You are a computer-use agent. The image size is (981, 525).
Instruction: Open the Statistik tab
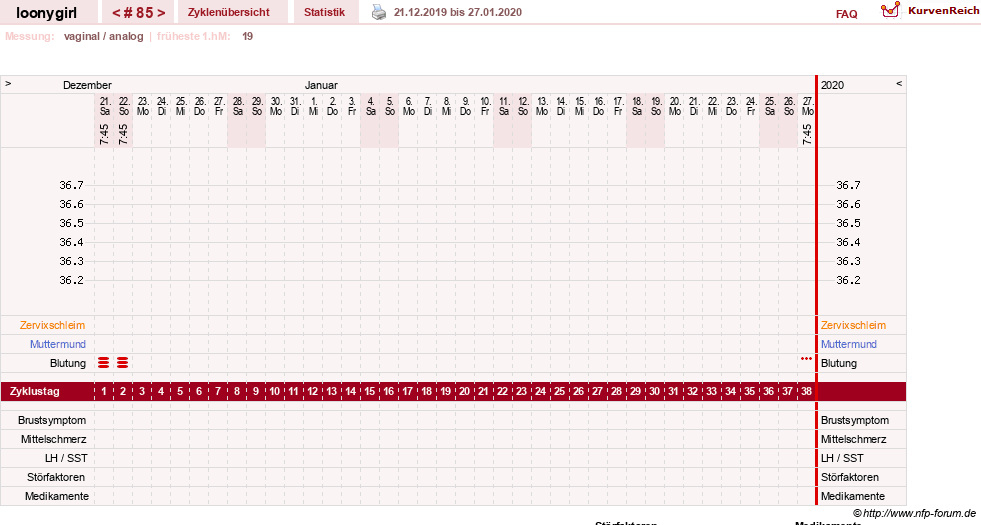coord(324,12)
